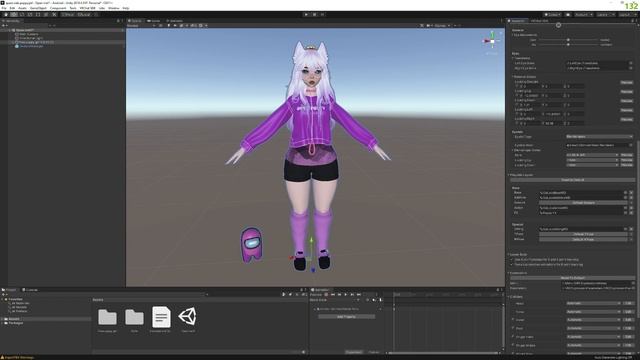Screen dimensions: 640x360
Task: Jump to last keyframe in Animation
Action: coord(359,294)
